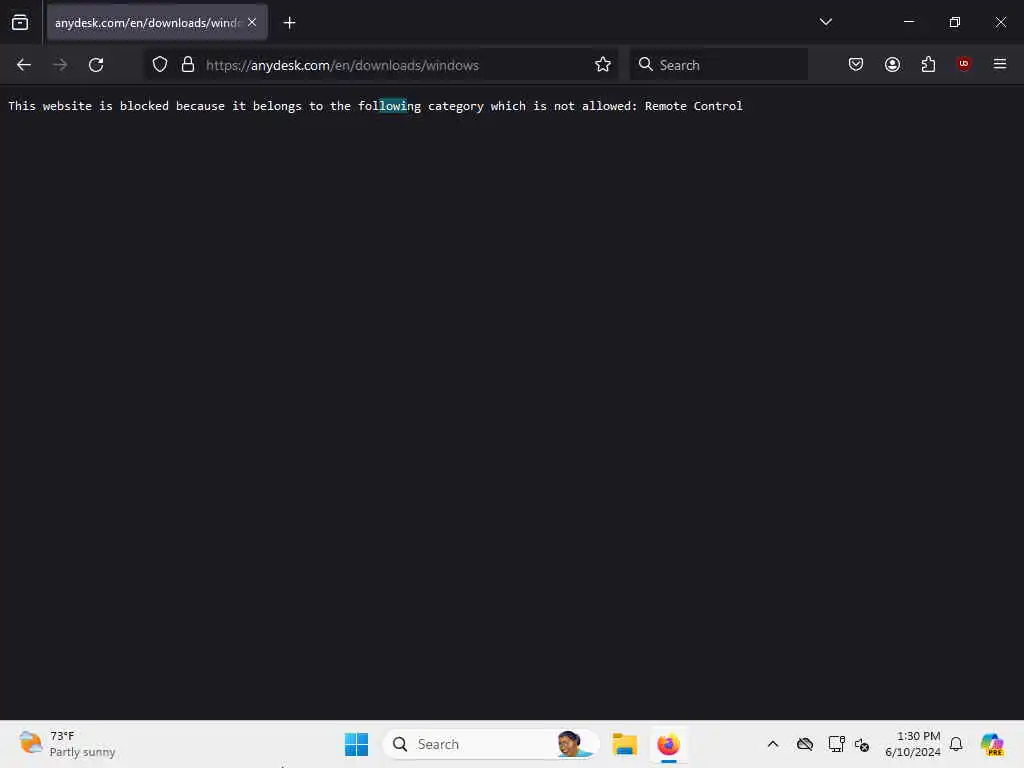Screen dimensions: 1024x768
Task: Click the word 'blocked' in the message
Action: 144,106
